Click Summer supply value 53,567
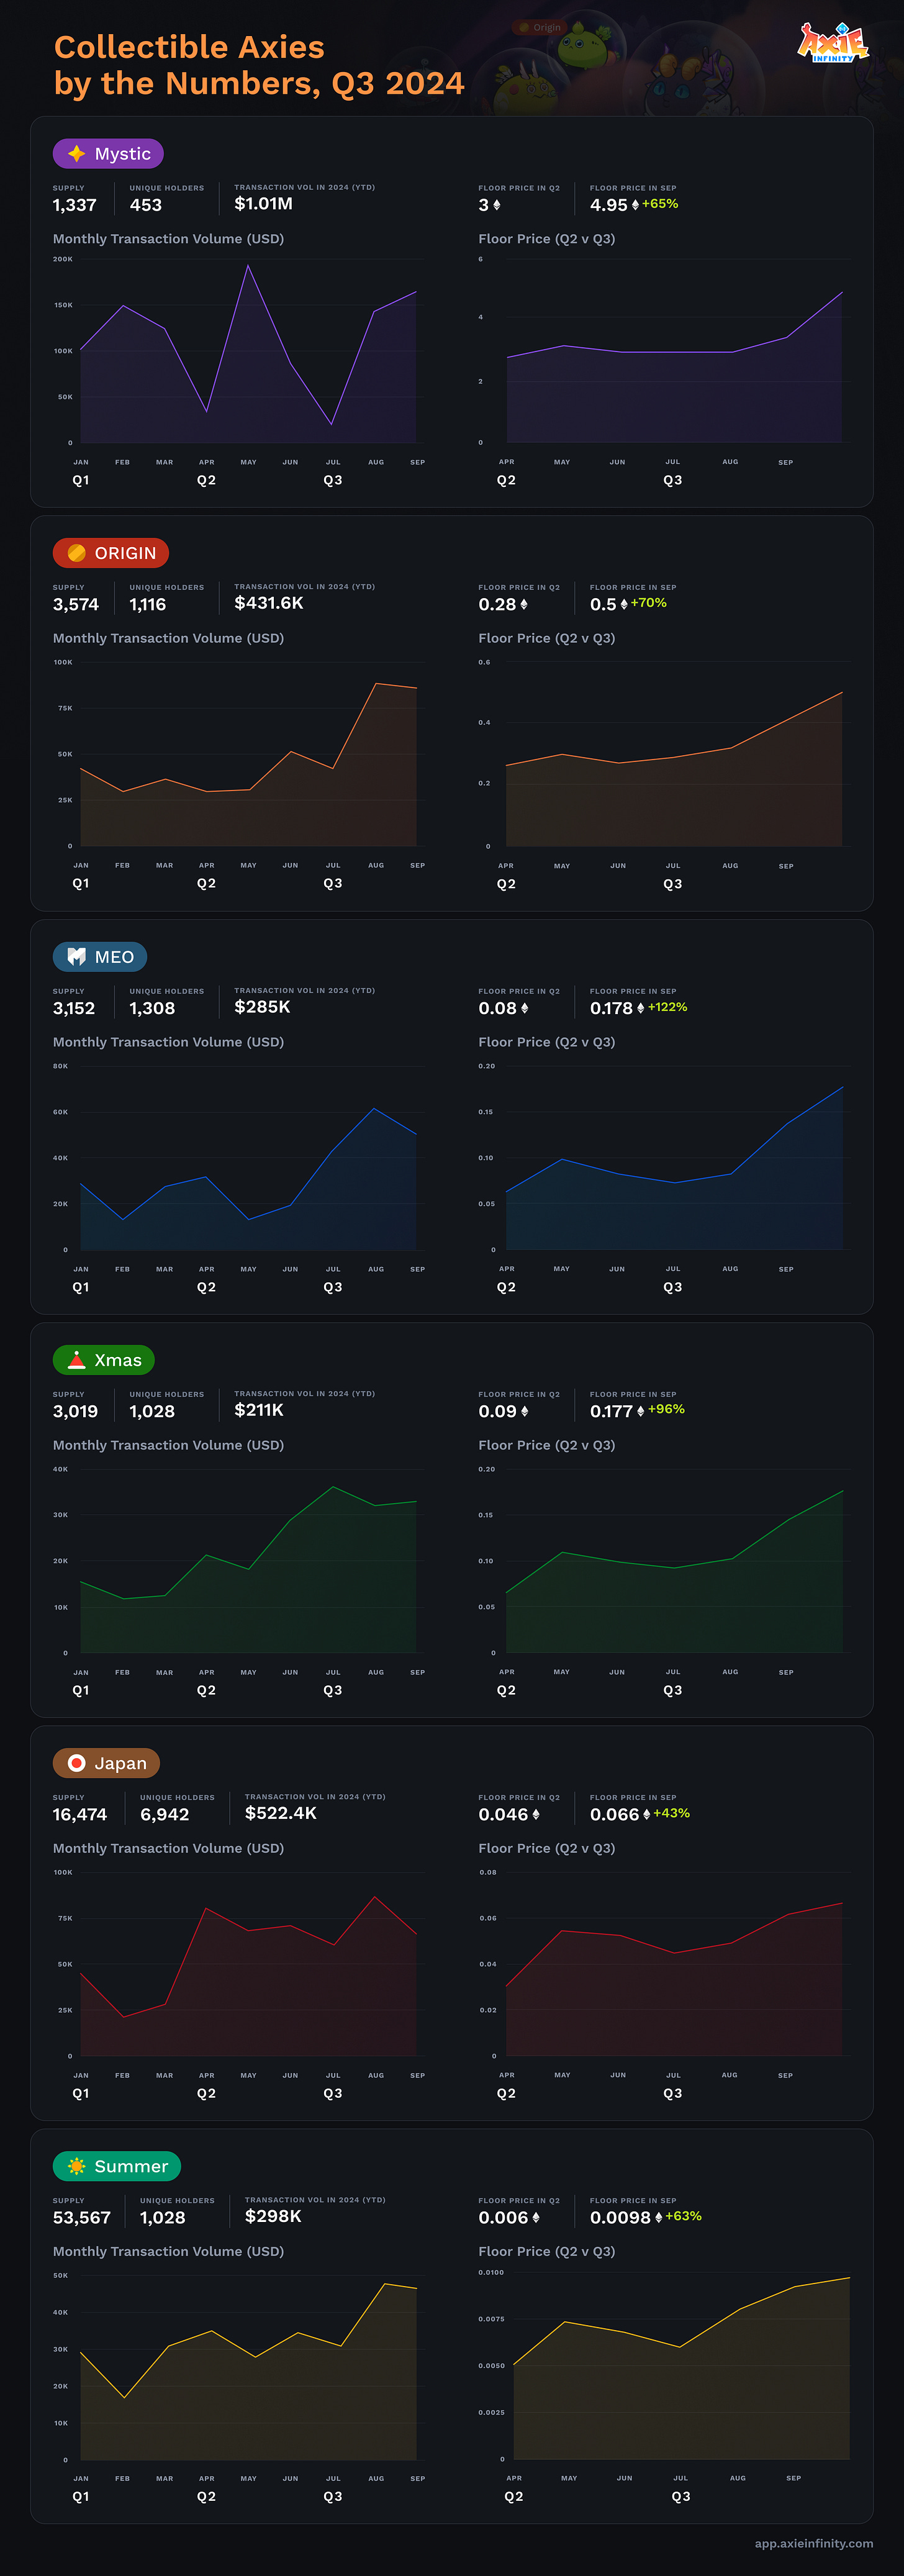Screen dimensions: 904x2576 (x=82, y=2217)
